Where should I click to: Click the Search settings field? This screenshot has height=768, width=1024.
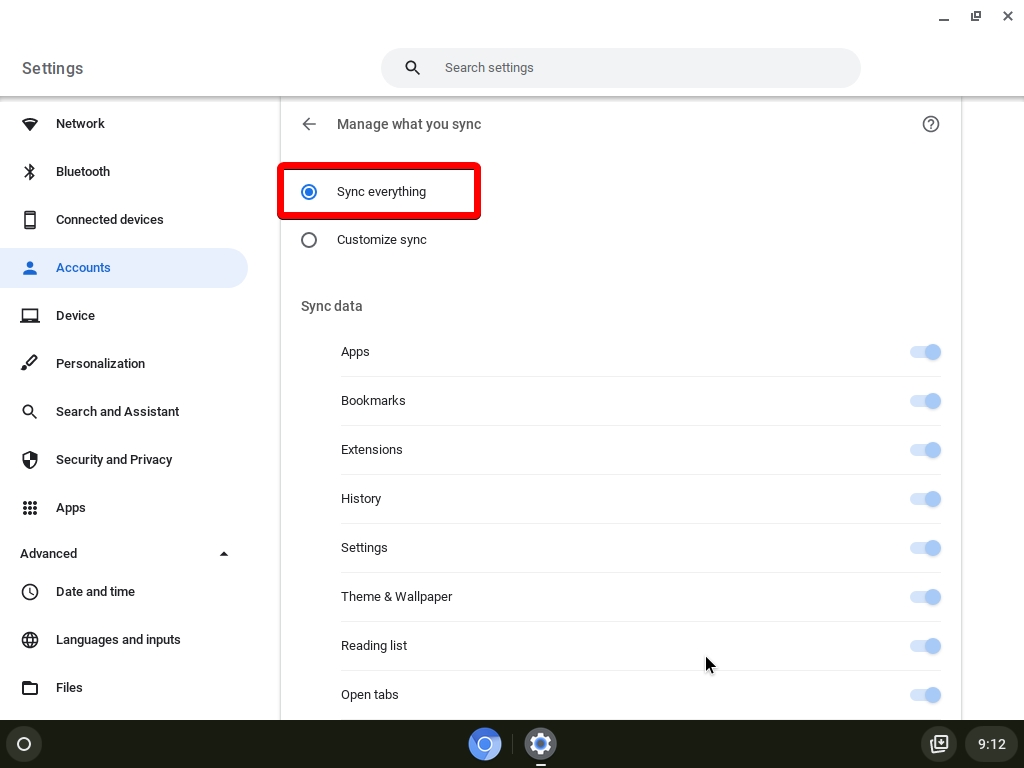(620, 67)
